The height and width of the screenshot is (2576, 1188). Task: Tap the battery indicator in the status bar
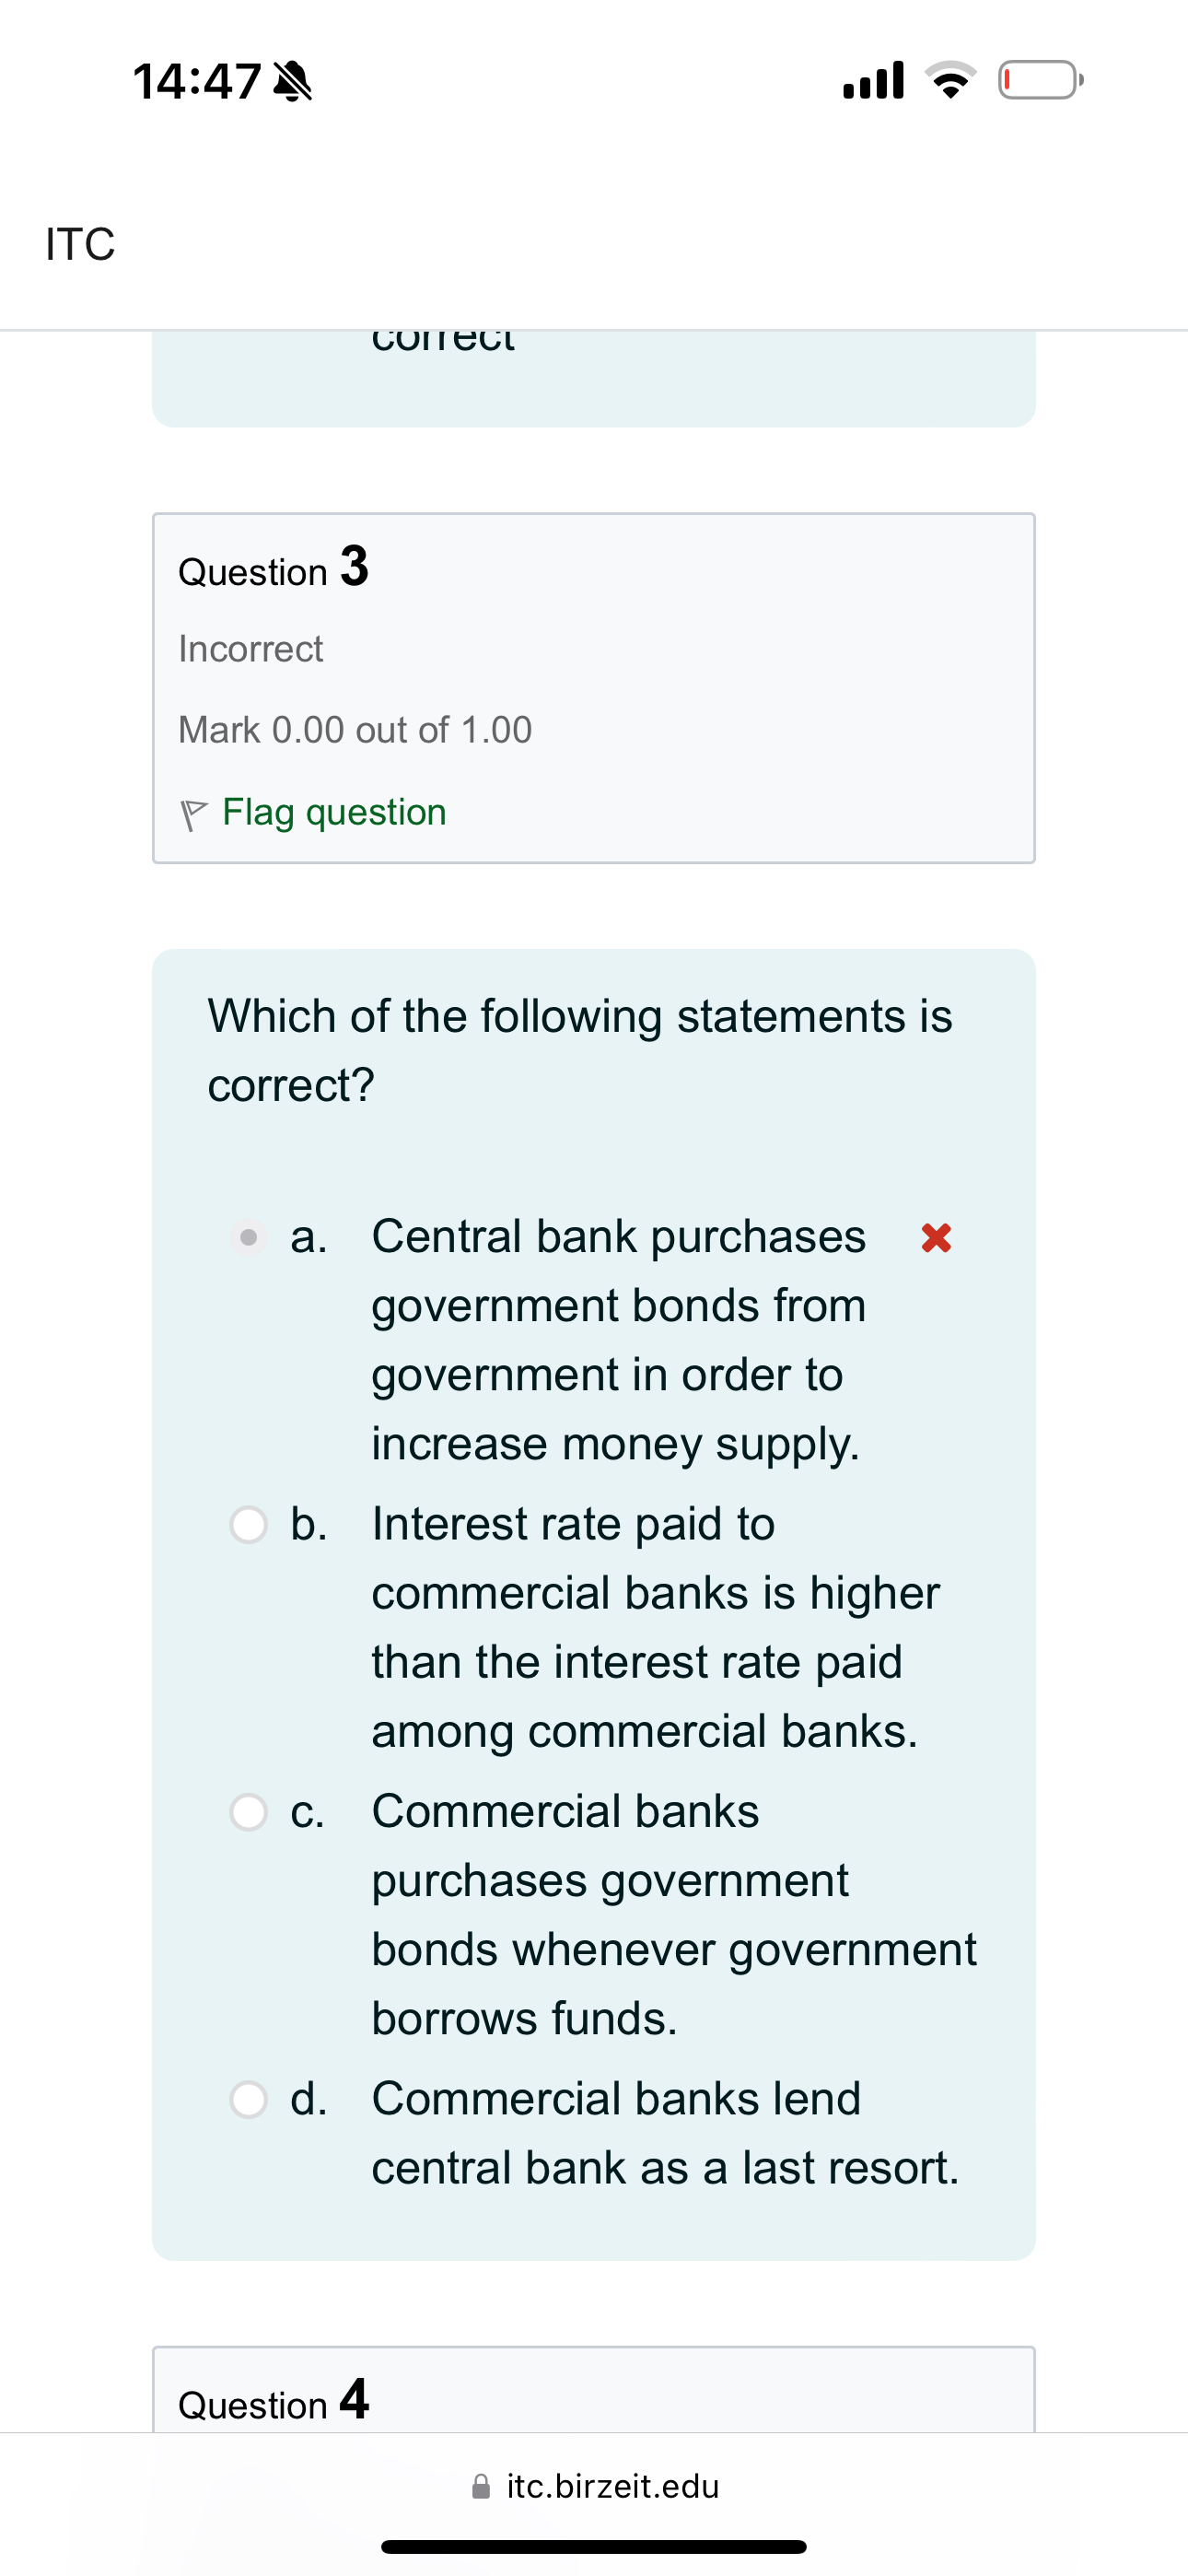(1038, 80)
